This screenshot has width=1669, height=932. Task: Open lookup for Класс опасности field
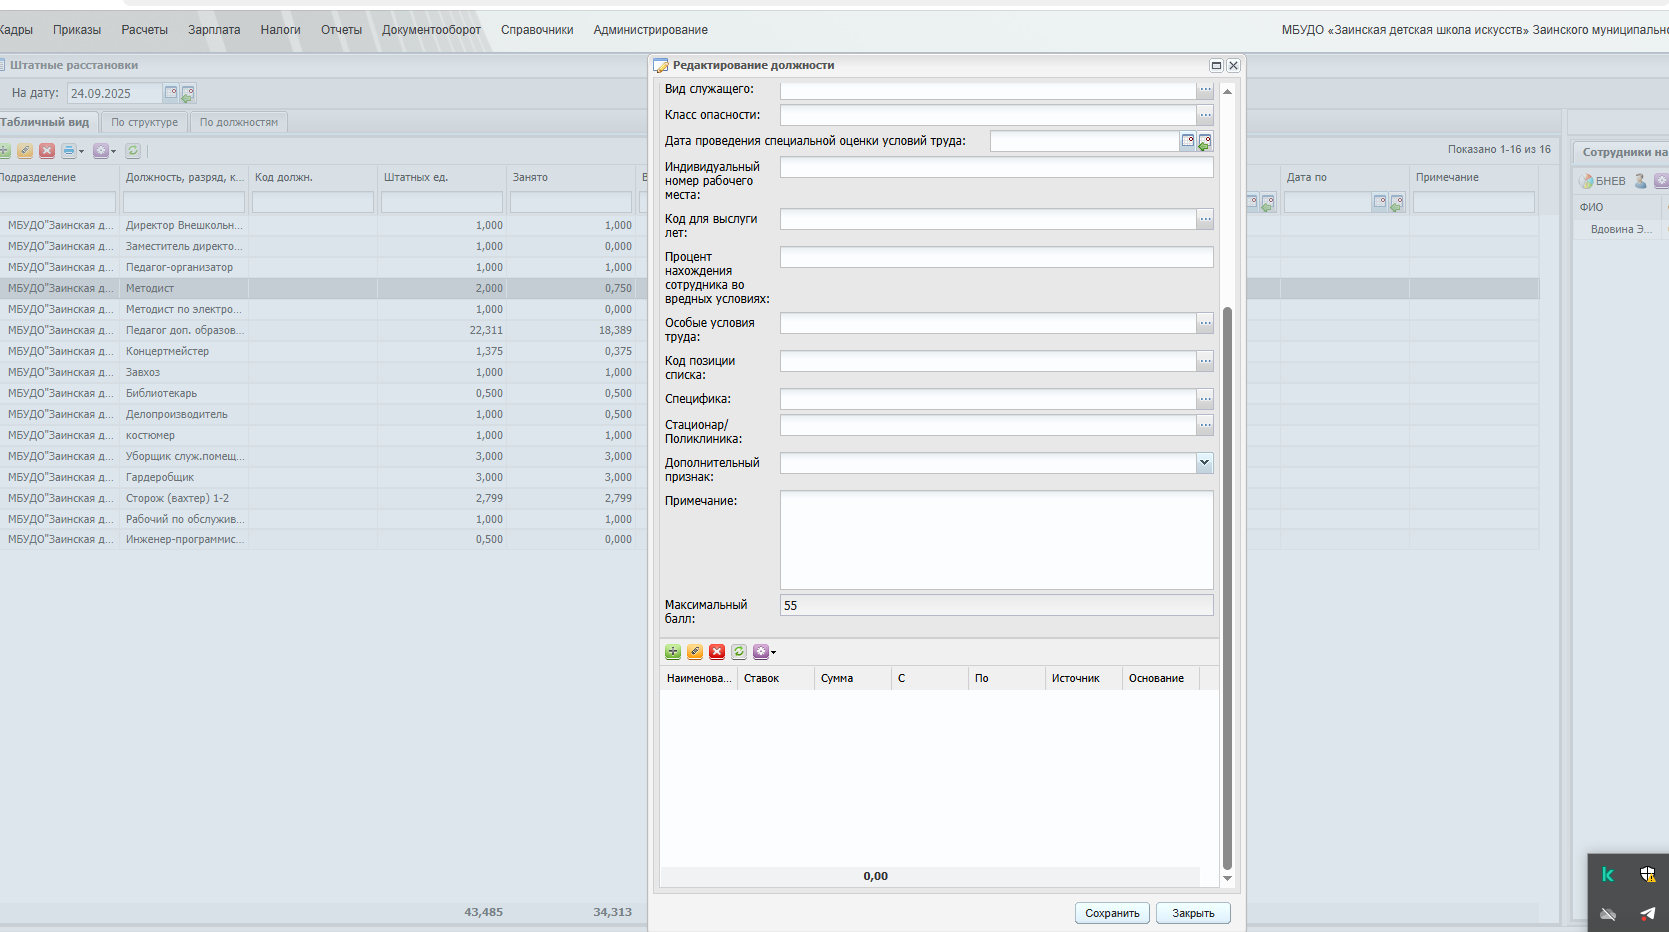tap(1206, 115)
